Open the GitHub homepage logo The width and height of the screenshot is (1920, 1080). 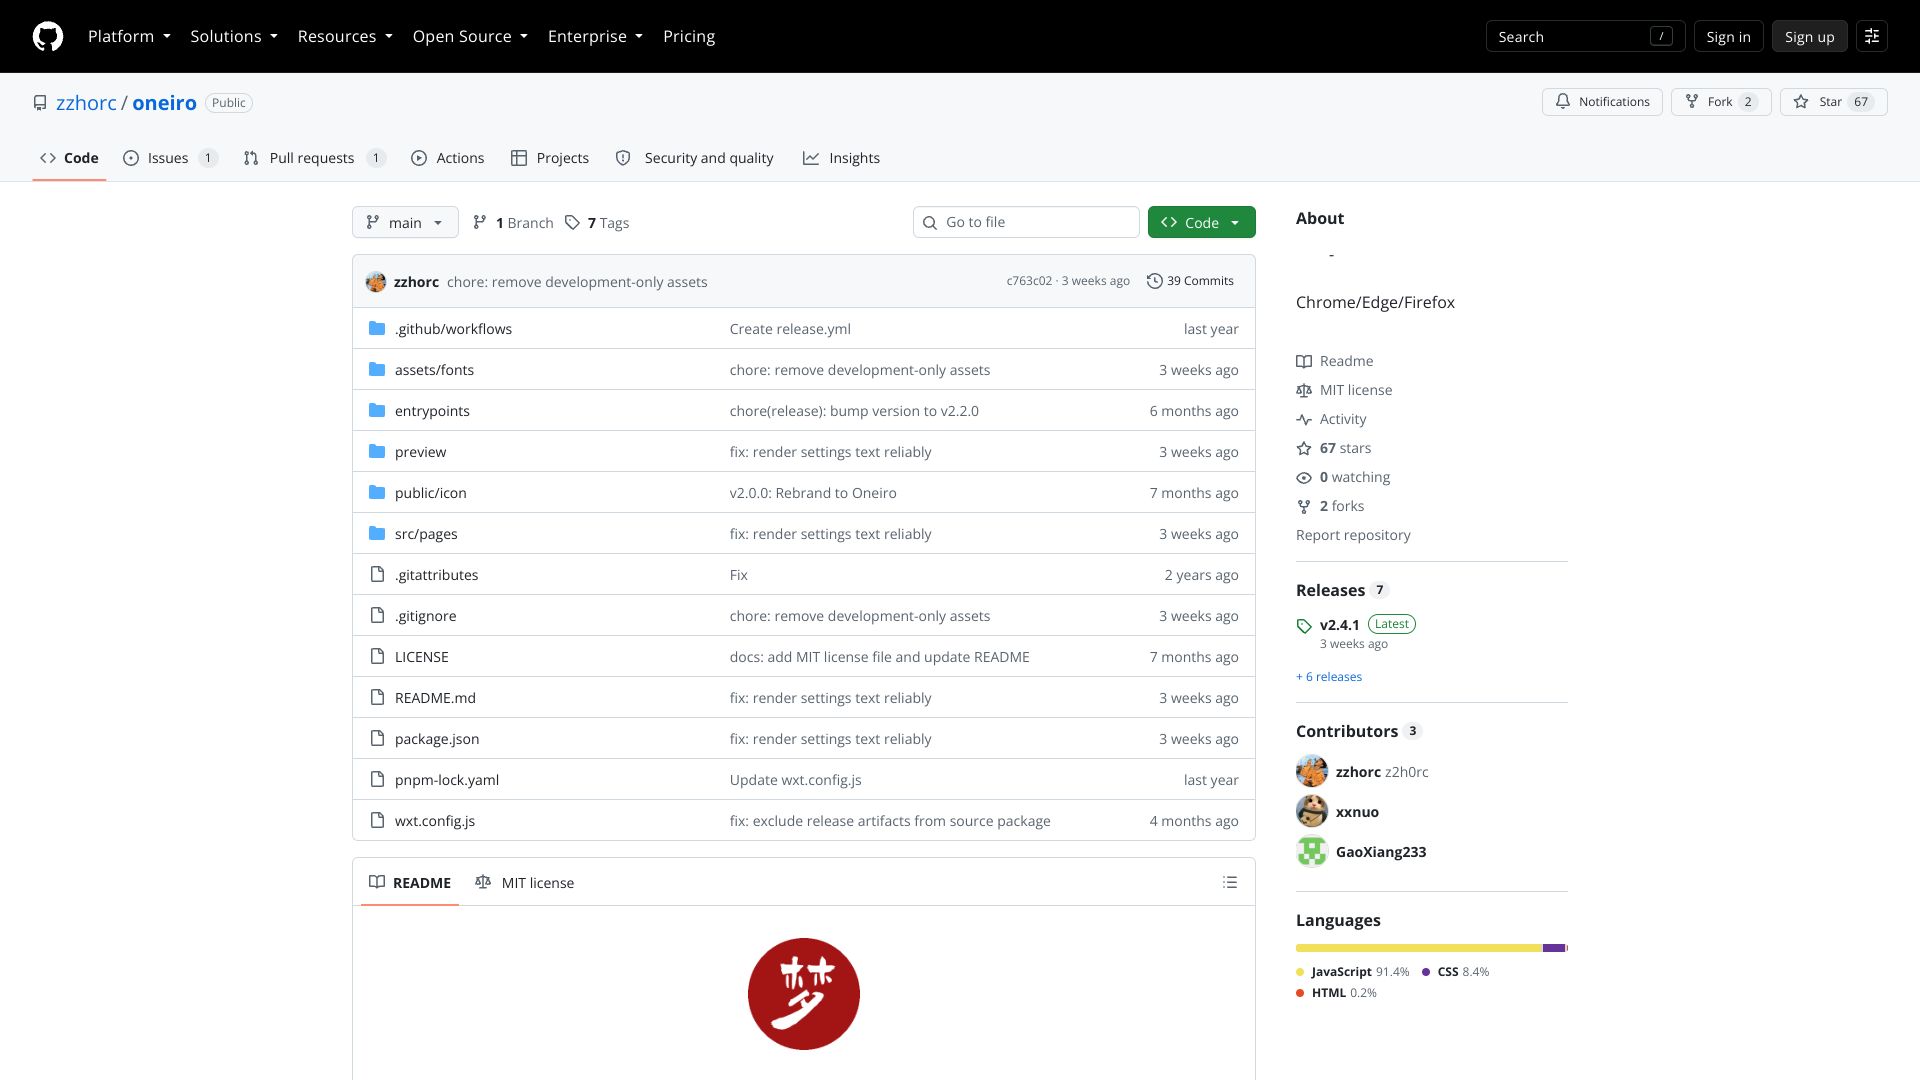coord(48,36)
